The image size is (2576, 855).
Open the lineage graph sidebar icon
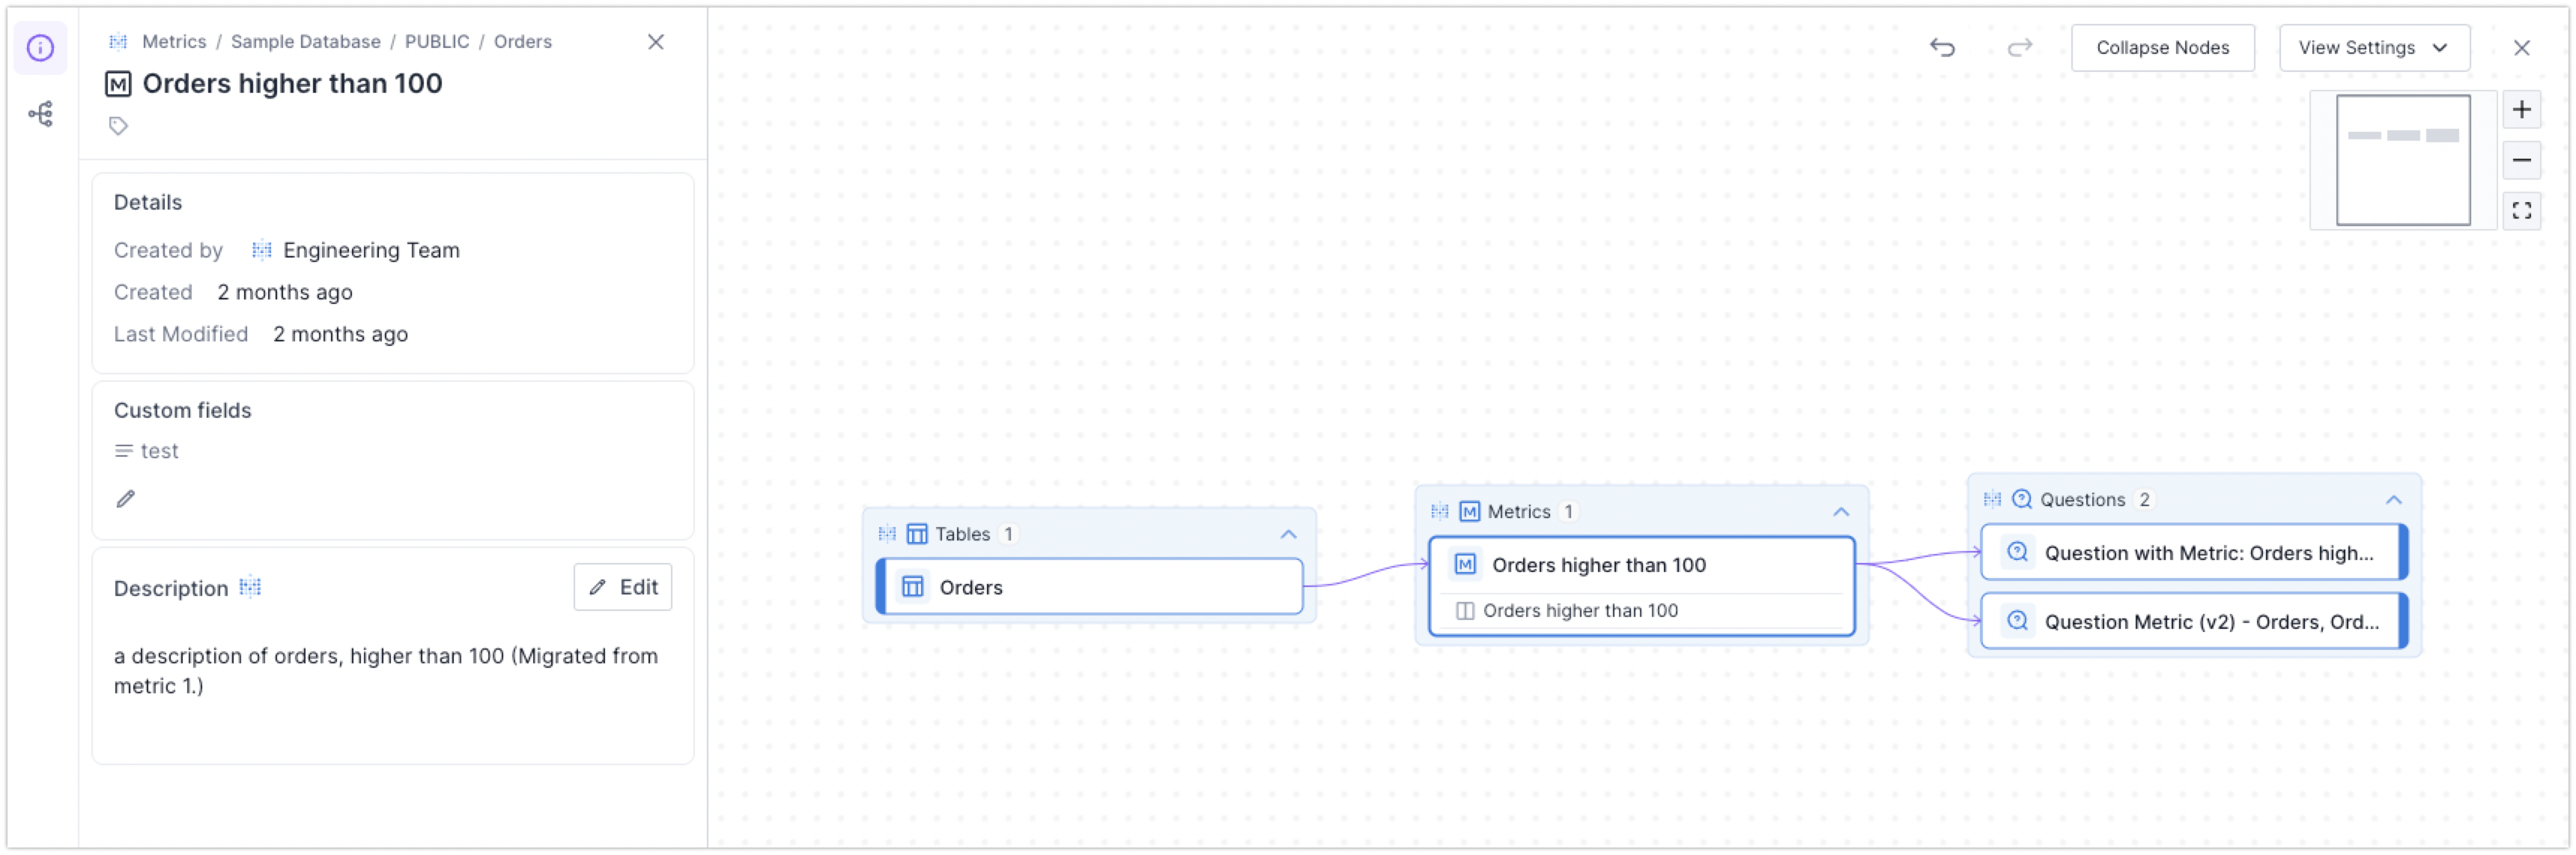(40, 114)
